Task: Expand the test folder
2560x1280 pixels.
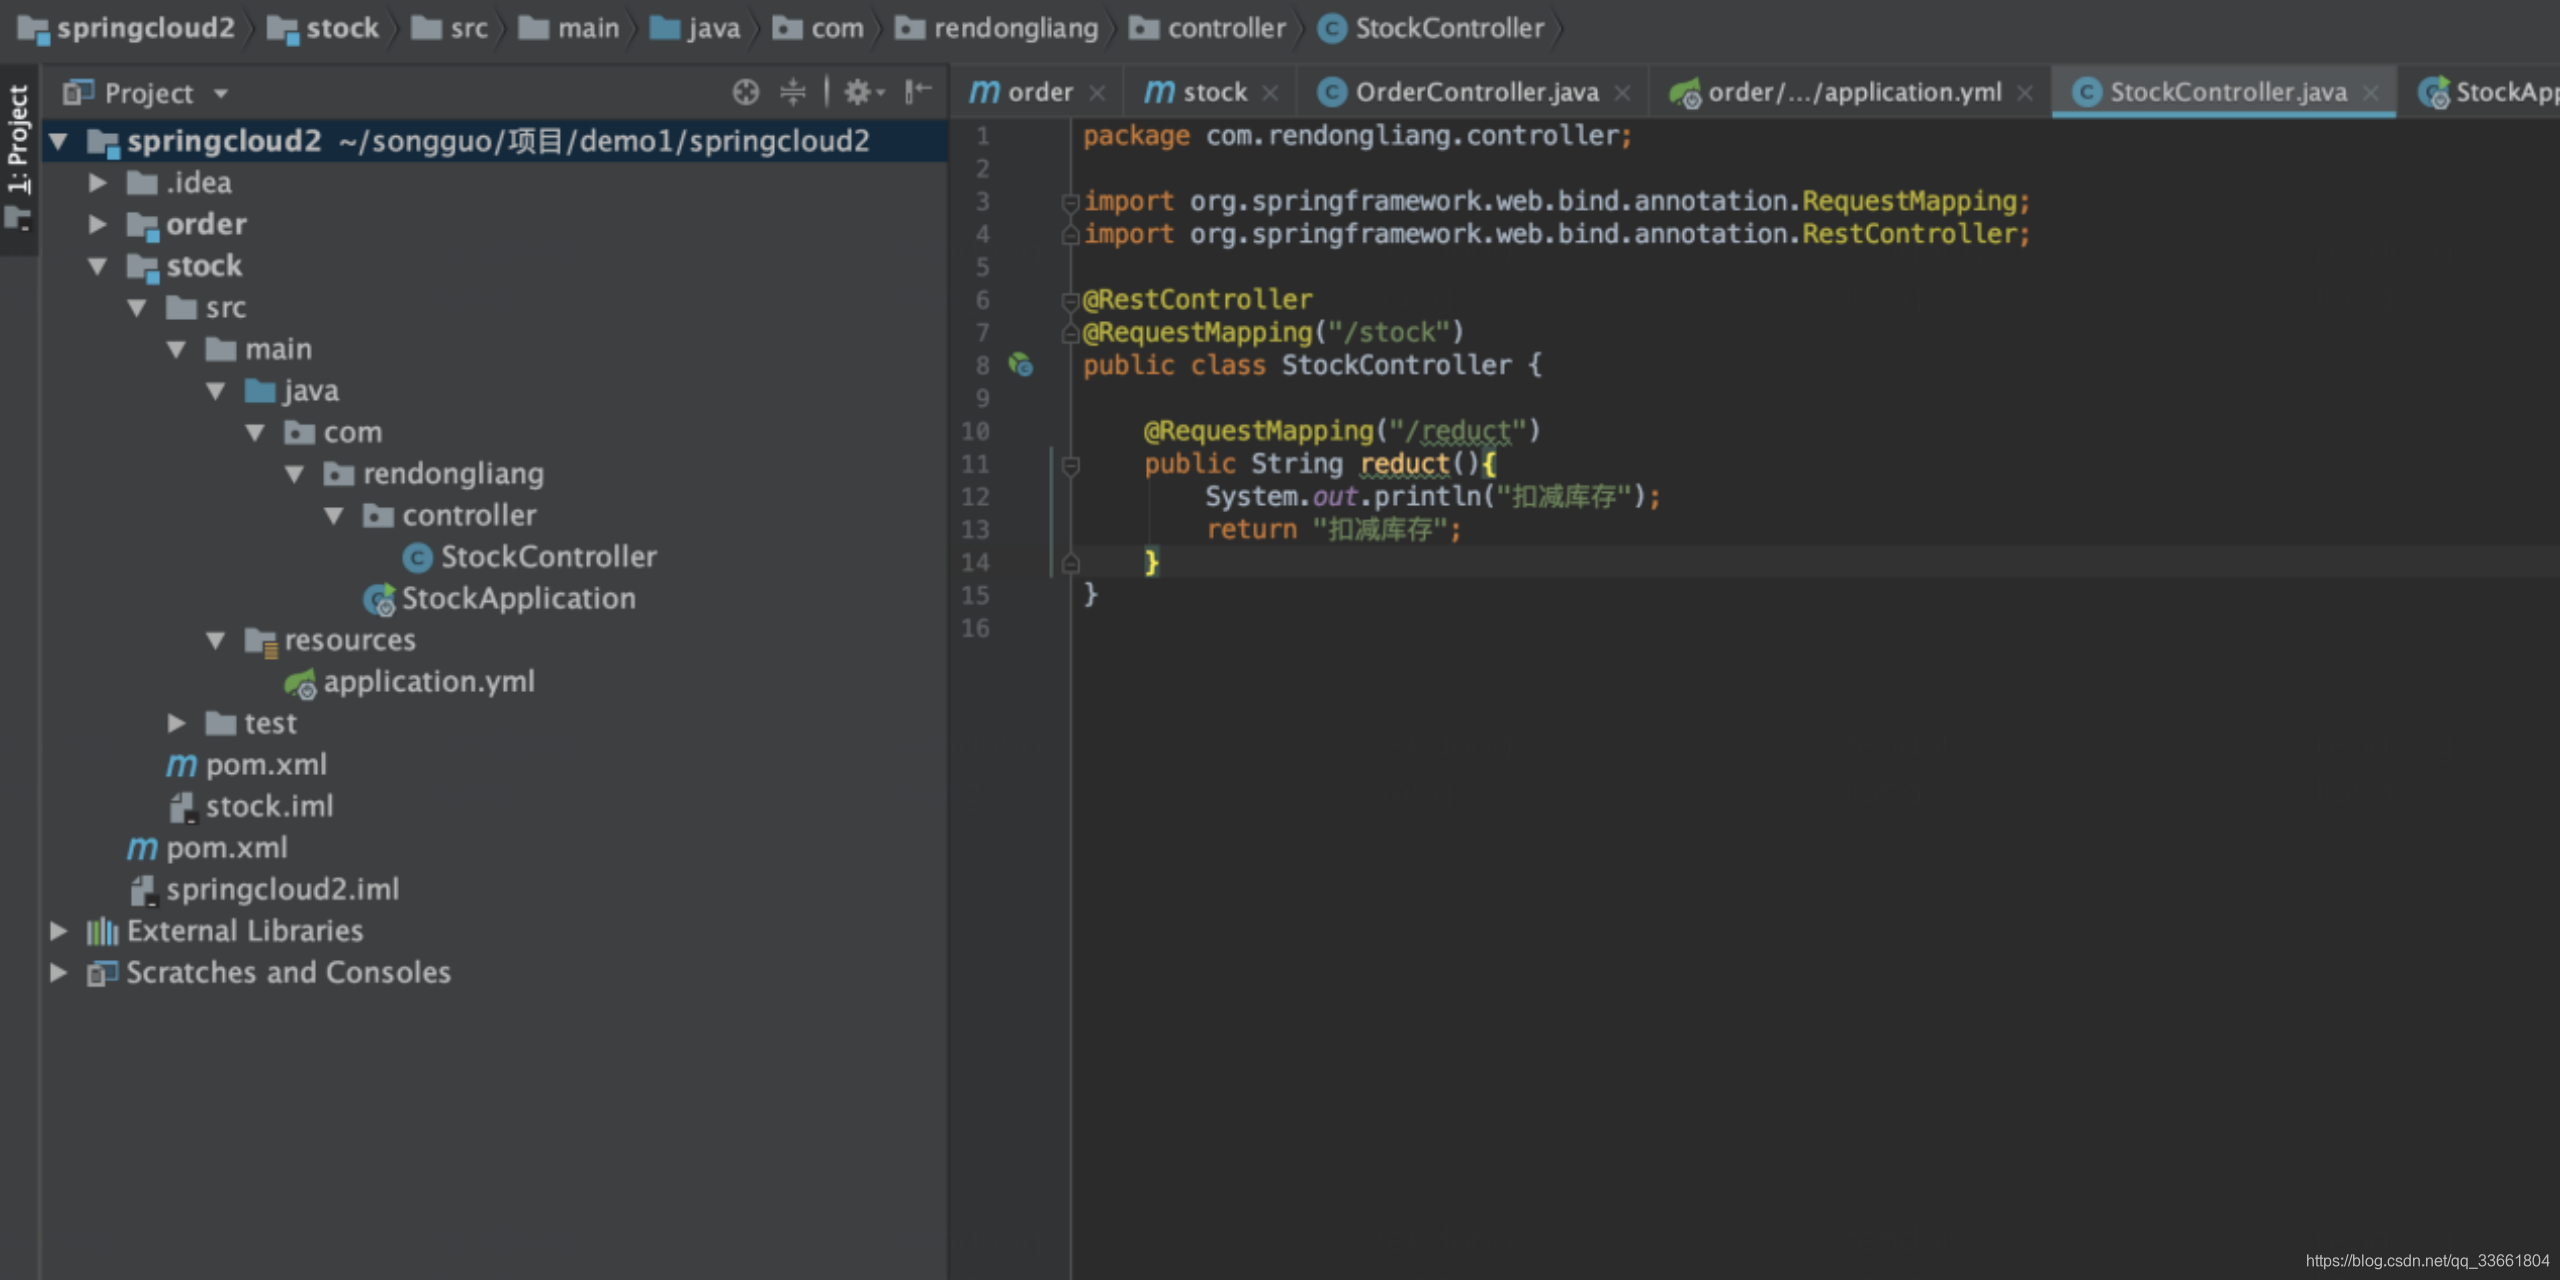Action: [176, 723]
